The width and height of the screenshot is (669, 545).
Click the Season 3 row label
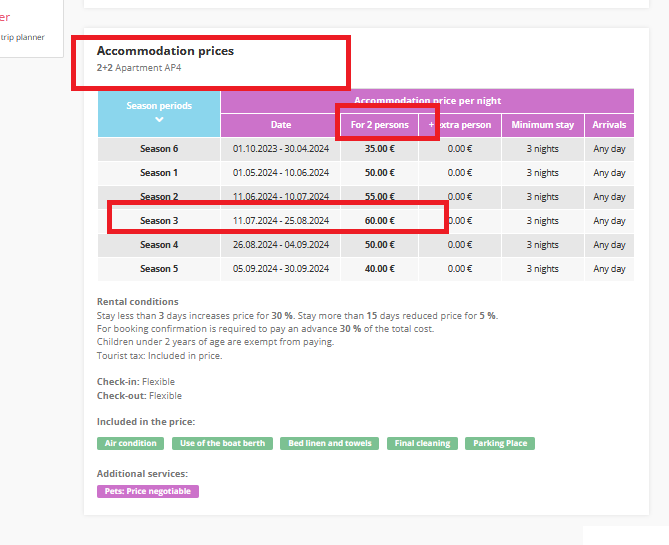158,221
